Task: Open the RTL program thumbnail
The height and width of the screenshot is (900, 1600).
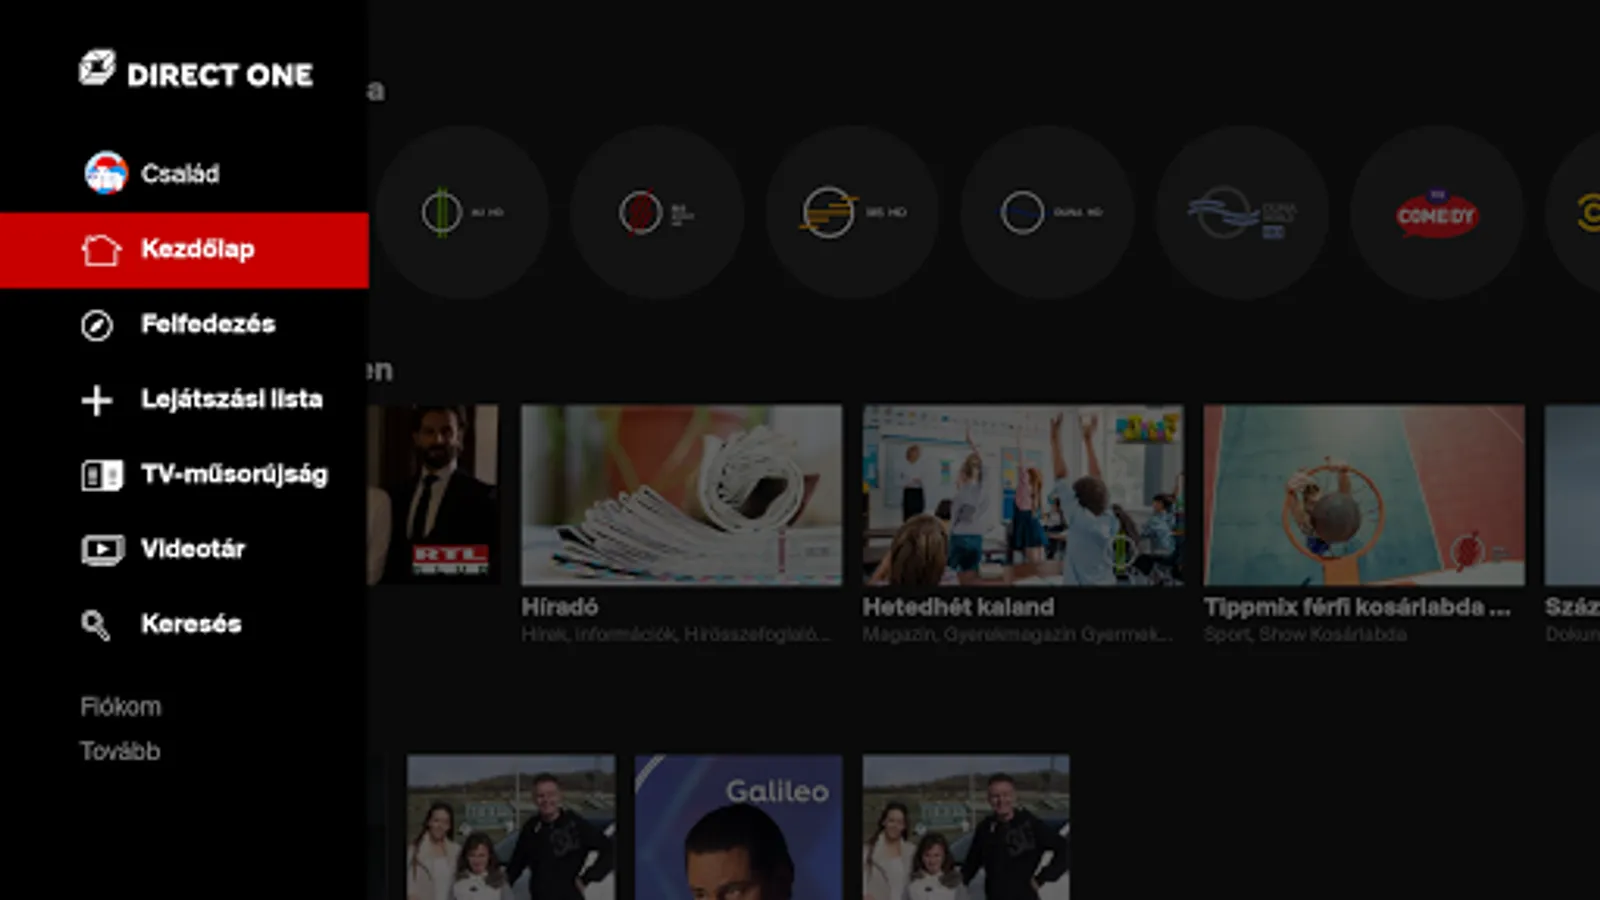Action: [x=433, y=495]
